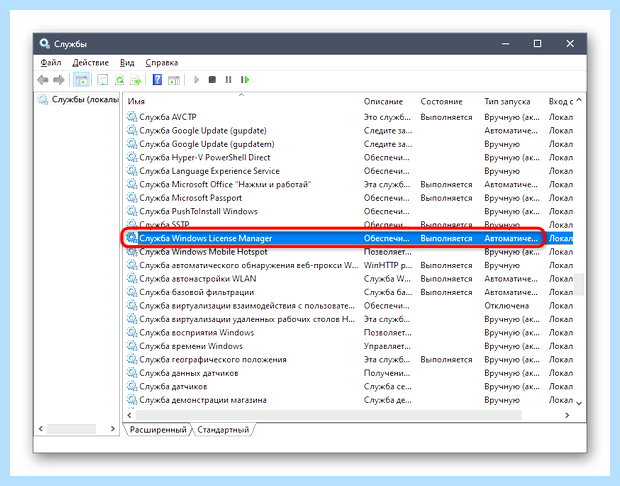Viewport: 620px width, 486px height.
Task: Toggle the action pane toolbar icon
Action: [174, 80]
